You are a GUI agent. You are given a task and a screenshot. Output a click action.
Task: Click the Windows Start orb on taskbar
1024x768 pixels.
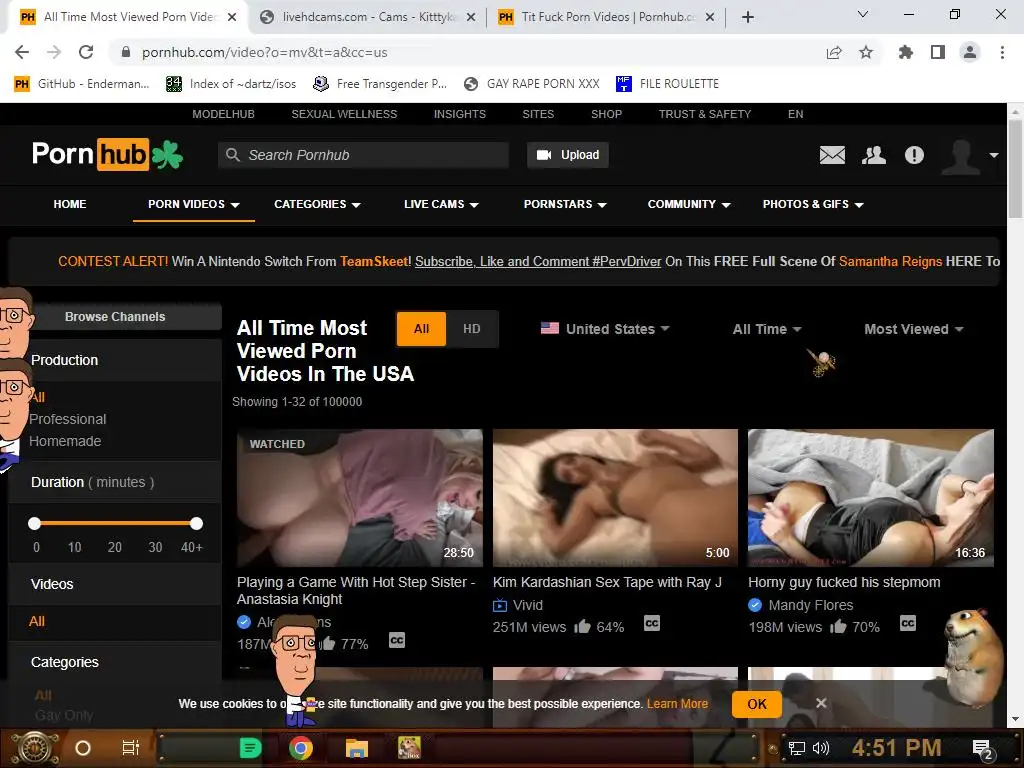point(35,748)
